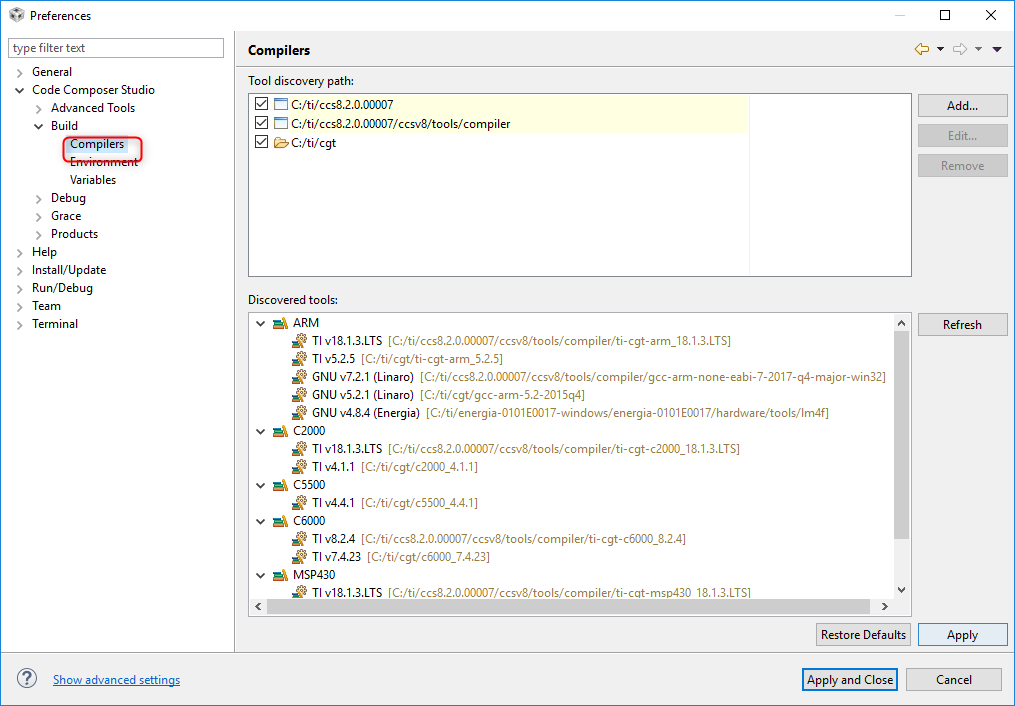This screenshot has width=1015, height=706.
Task: Select the Team preferences item
Action: click(46, 305)
